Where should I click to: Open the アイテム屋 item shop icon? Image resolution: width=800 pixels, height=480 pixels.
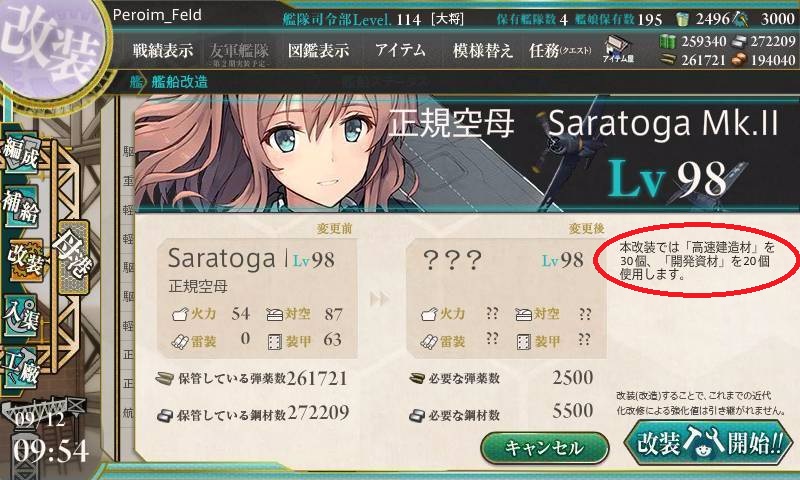pyautogui.click(x=618, y=50)
